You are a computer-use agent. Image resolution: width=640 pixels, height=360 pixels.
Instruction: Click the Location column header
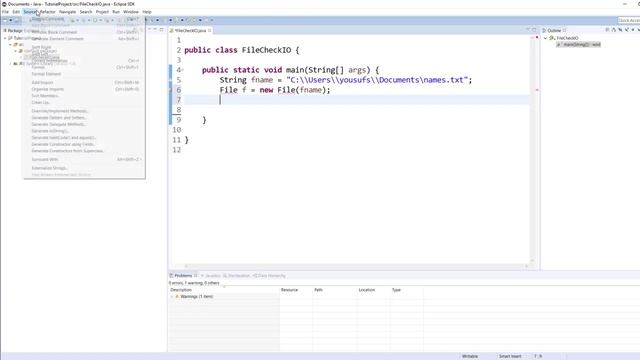(373, 290)
